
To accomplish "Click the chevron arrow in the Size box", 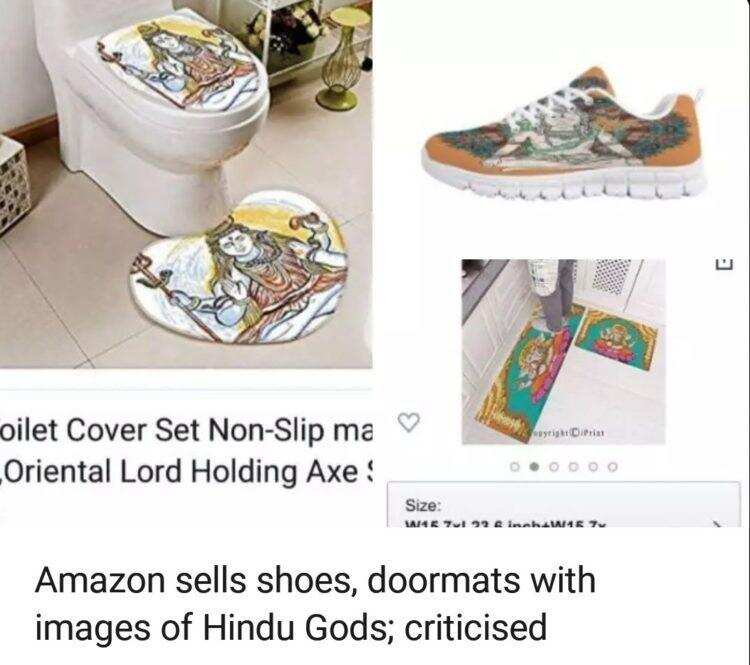I will (718, 524).
